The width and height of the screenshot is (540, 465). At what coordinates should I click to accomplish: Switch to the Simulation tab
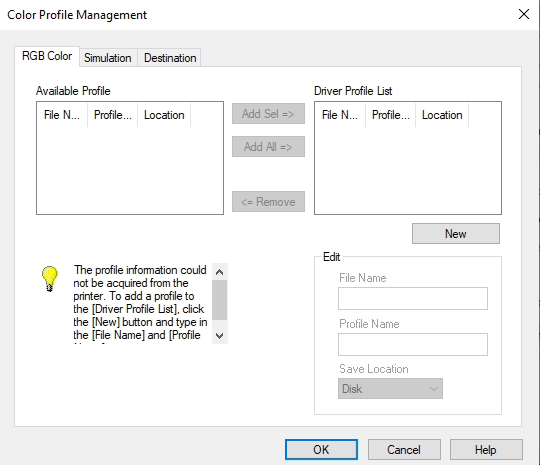tap(108, 58)
